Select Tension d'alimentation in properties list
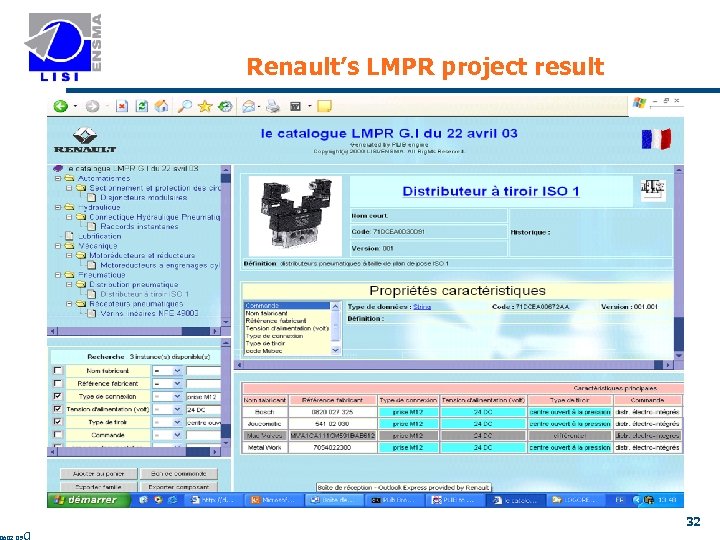The height and width of the screenshot is (540, 720). pos(287,328)
